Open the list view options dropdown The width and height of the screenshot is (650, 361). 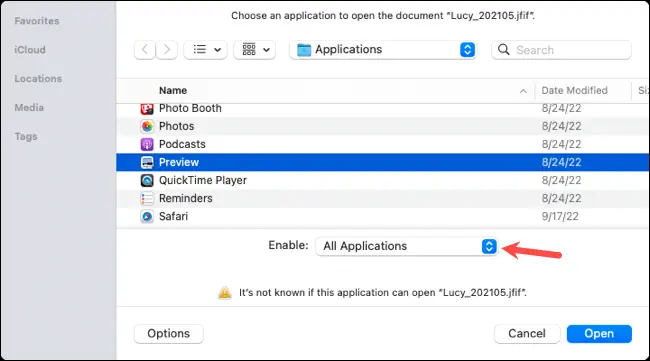(x=206, y=50)
